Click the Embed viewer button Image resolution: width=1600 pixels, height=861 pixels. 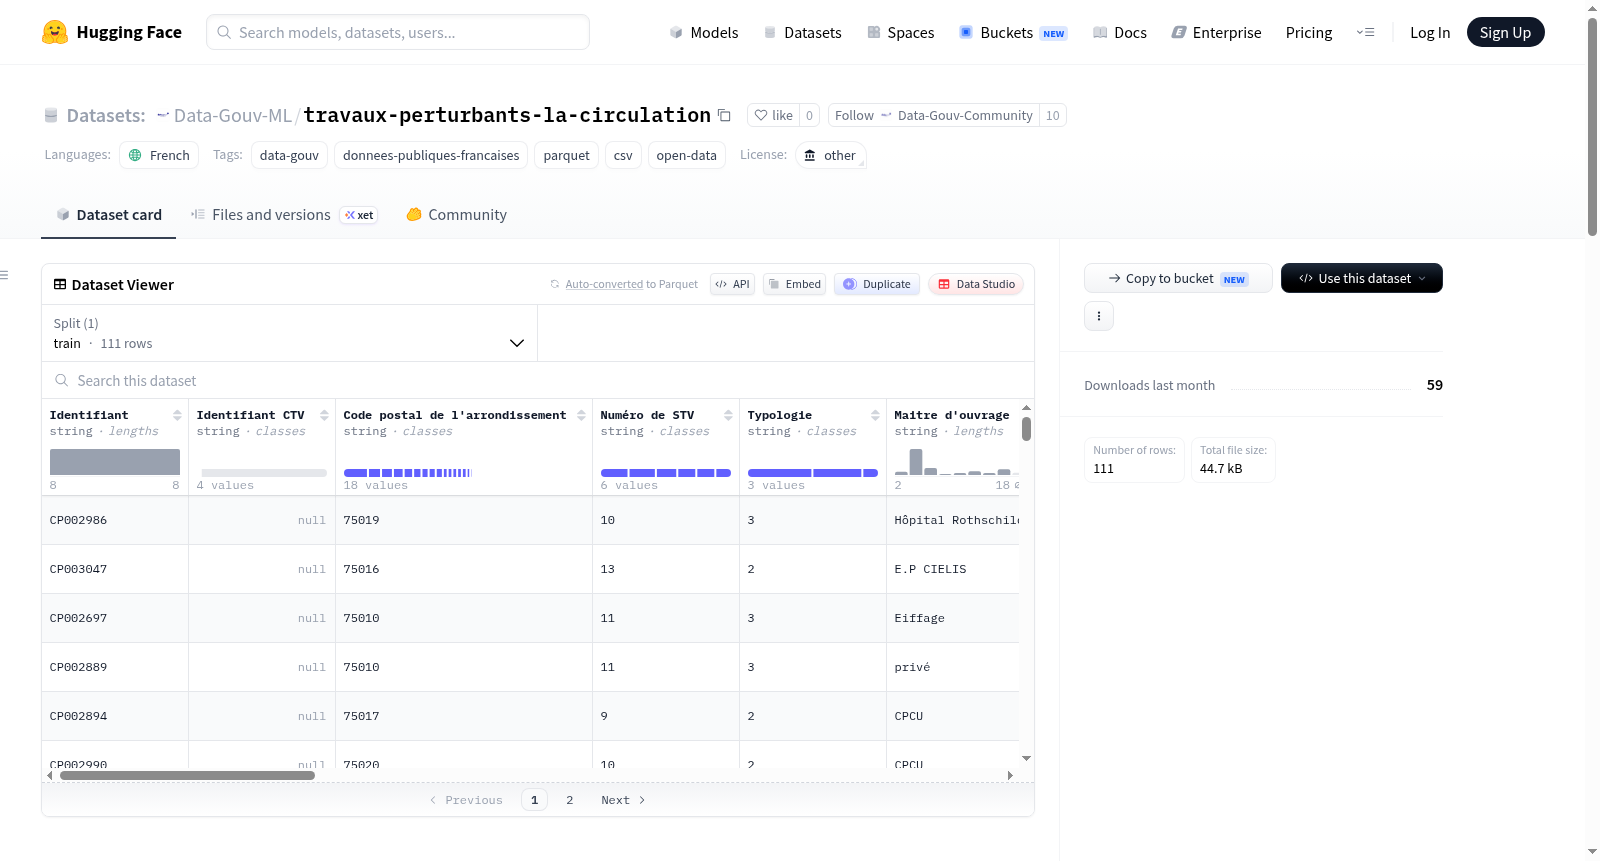[795, 284]
